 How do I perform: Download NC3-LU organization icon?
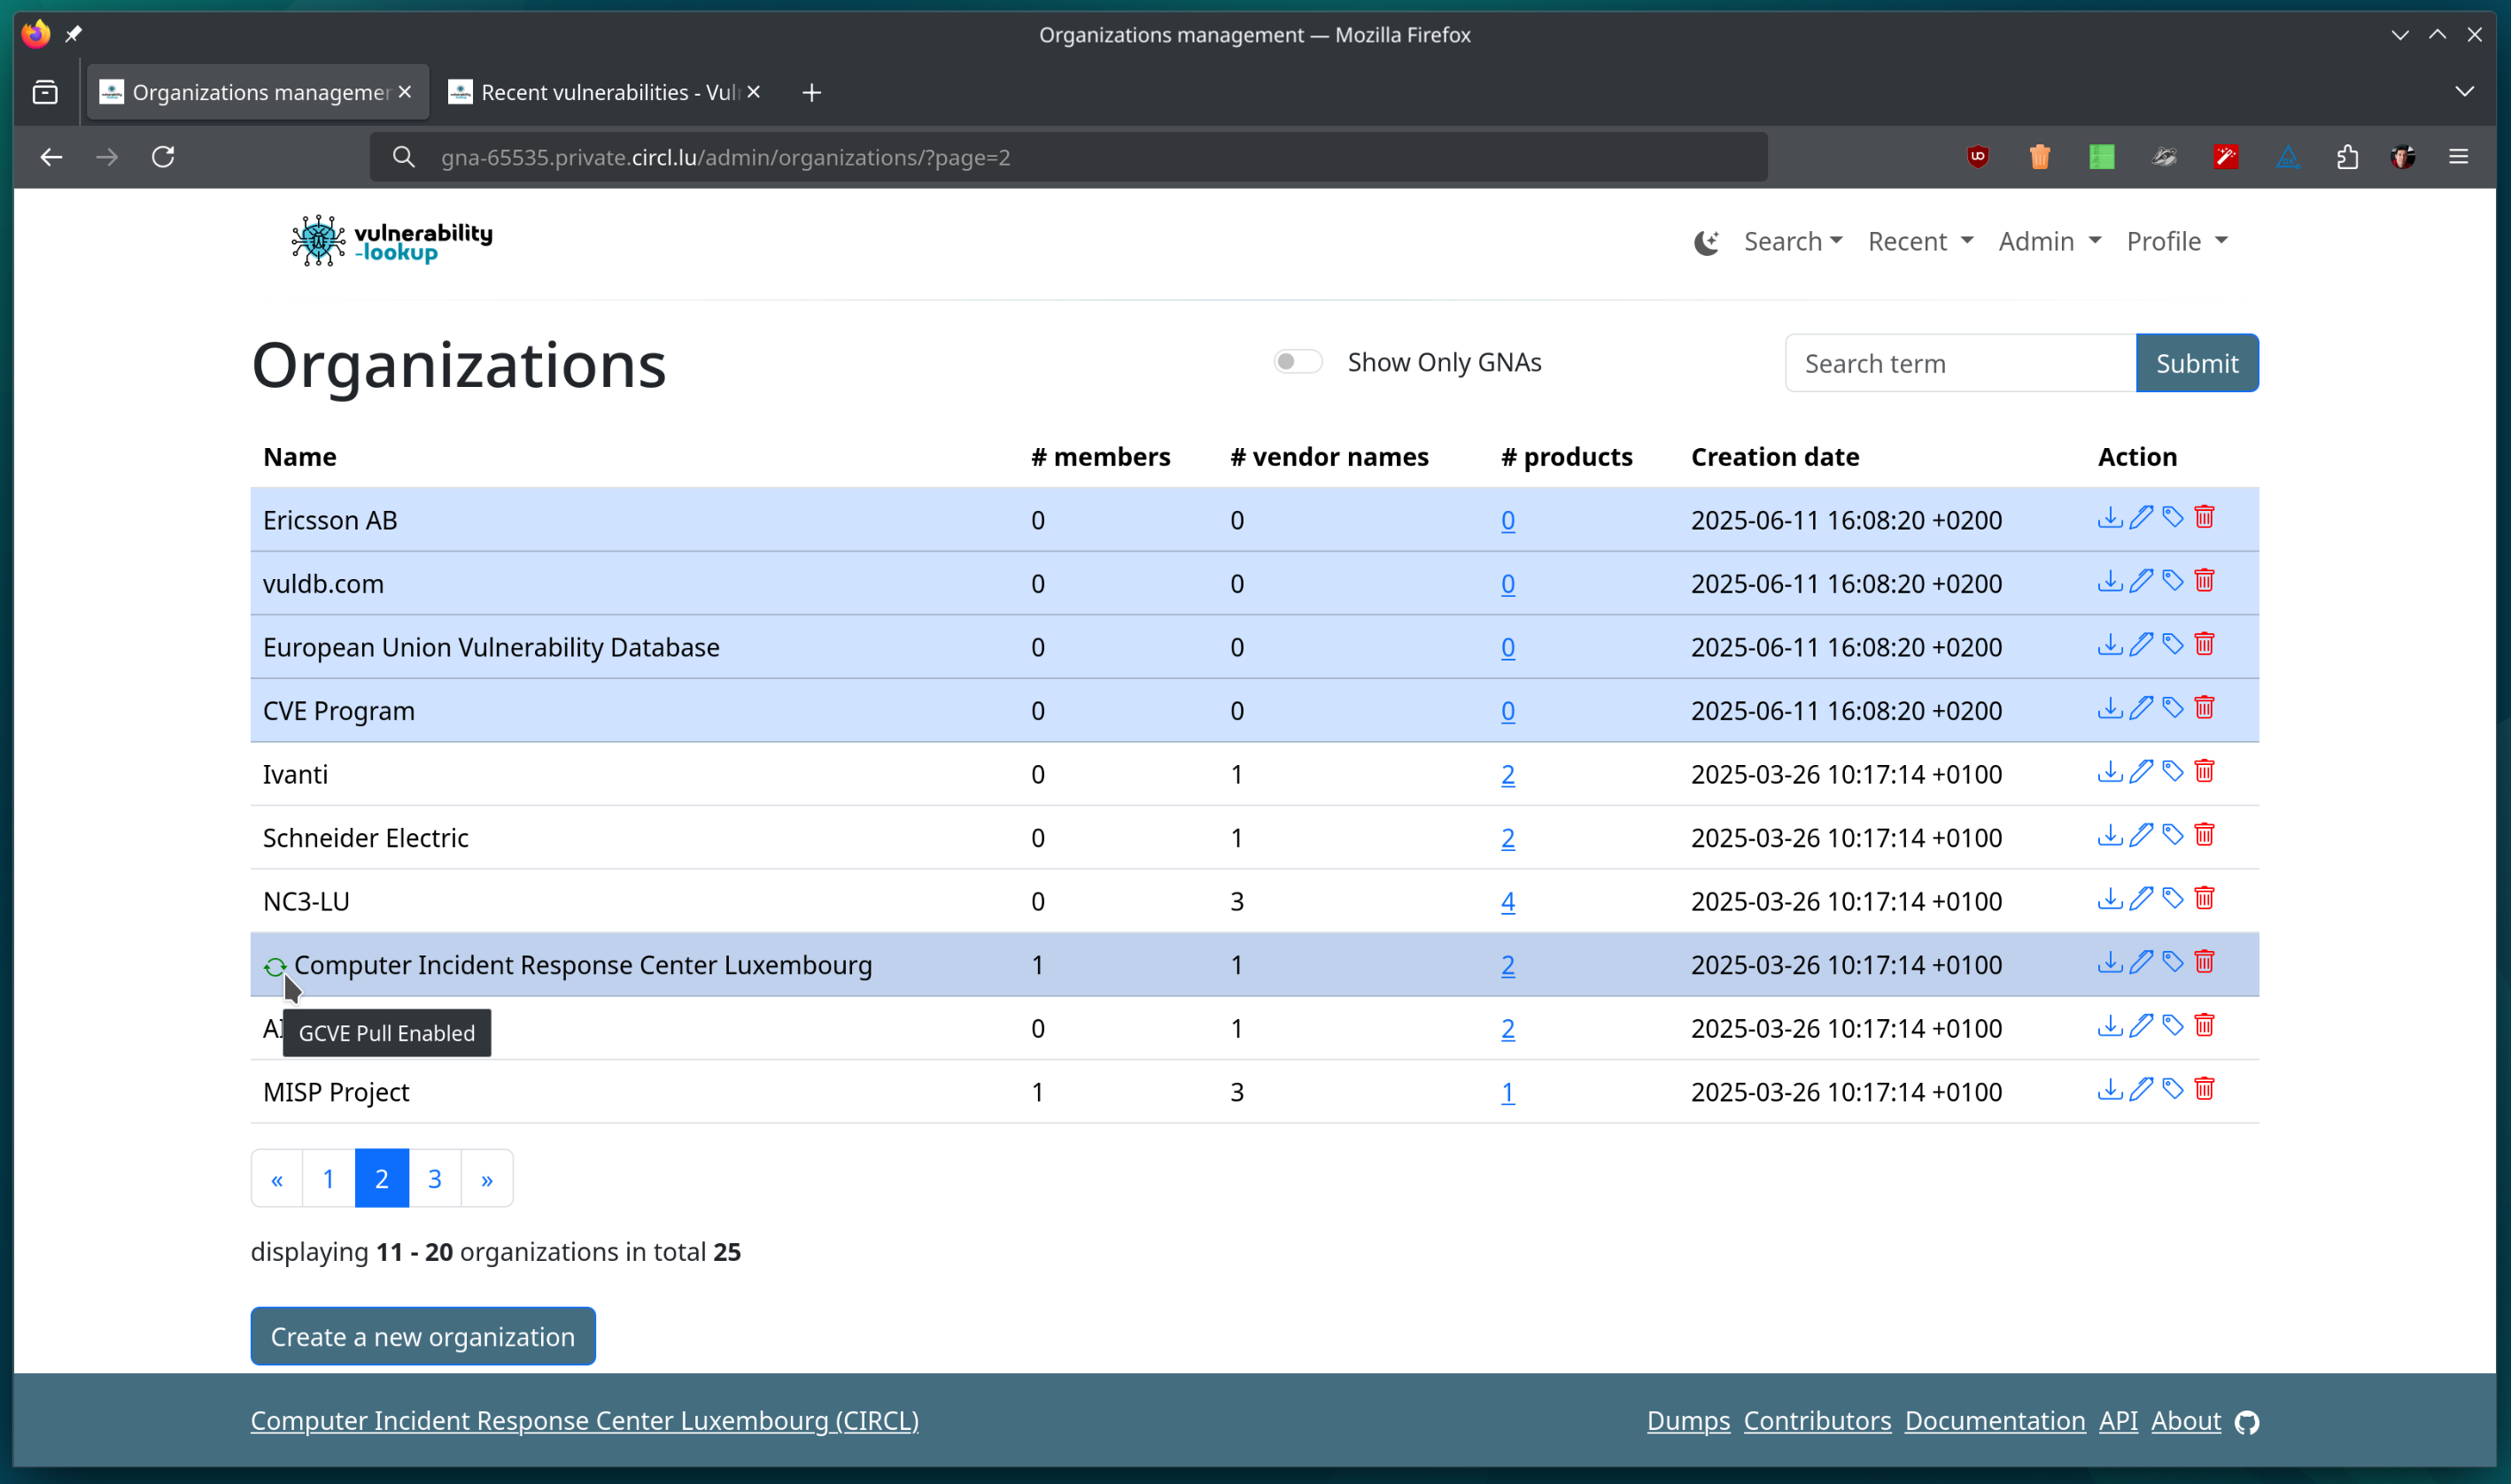(2109, 898)
